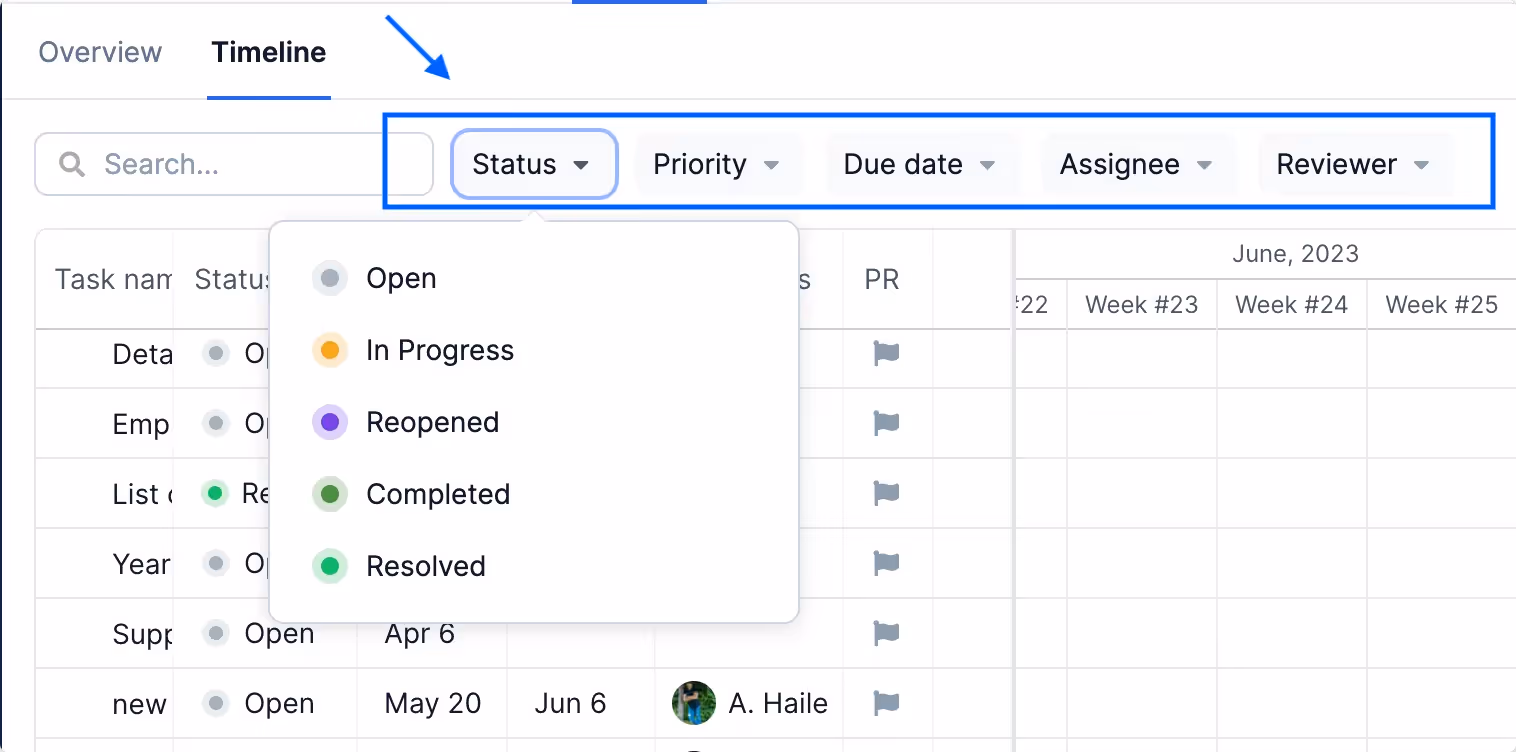Image resolution: width=1516 pixels, height=752 pixels.
Task: Click A. Haile's avatar photo
Action: pos(694,704)
